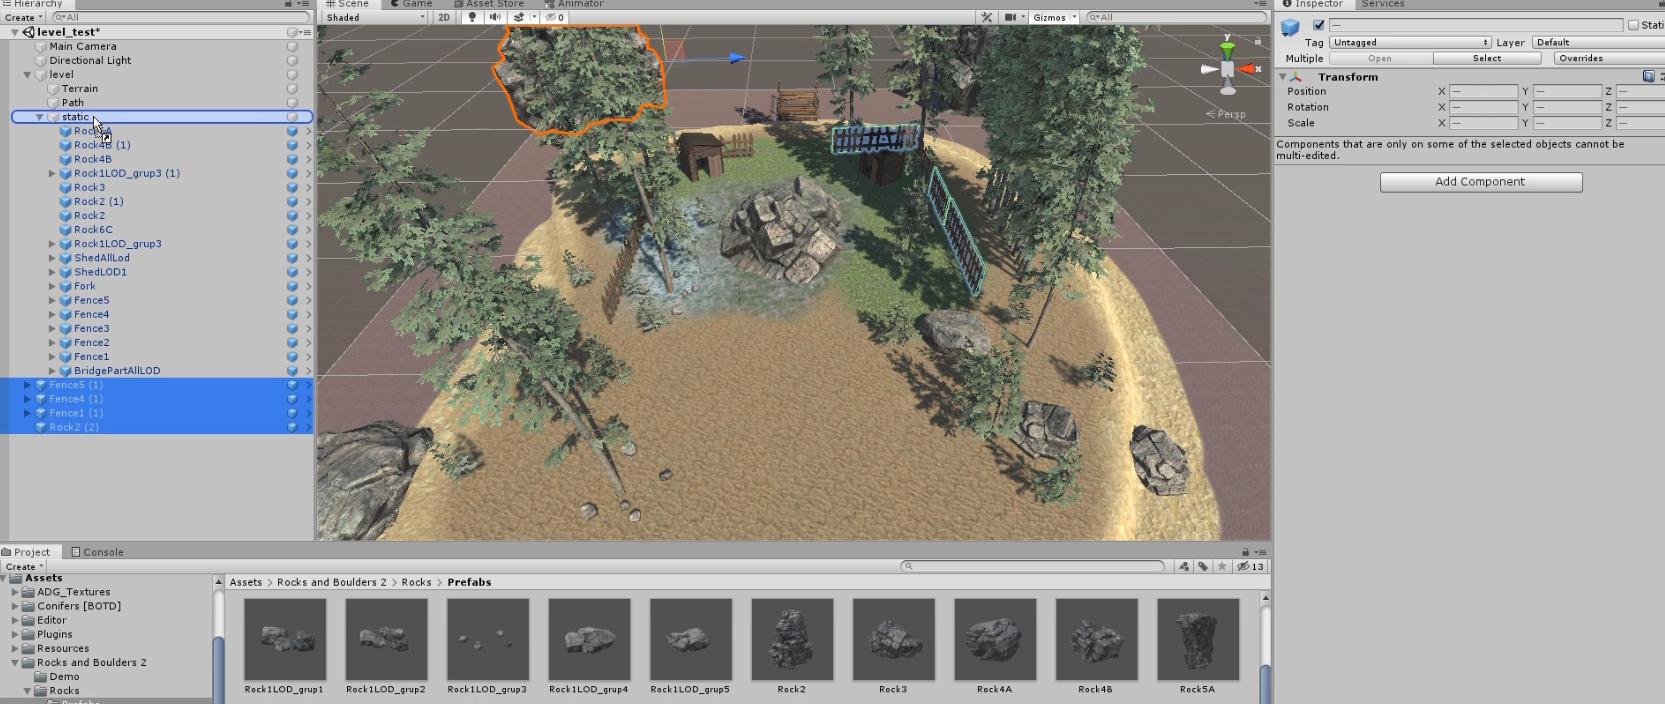Select the Scene tab

pyautogui.click(x=347, y=4)
